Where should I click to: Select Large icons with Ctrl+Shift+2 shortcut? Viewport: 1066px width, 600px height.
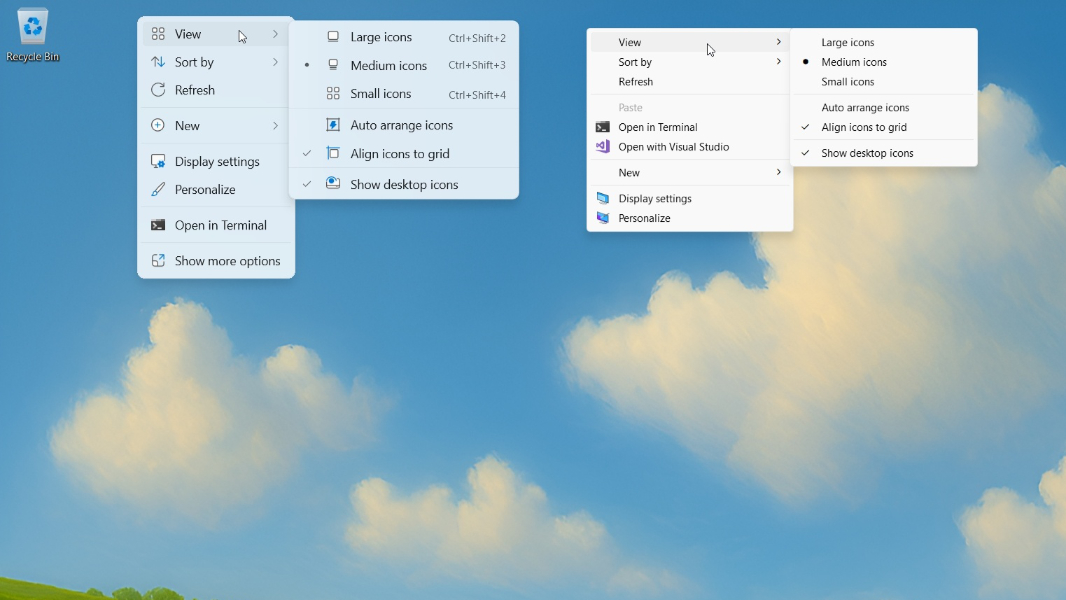(404, 37)
